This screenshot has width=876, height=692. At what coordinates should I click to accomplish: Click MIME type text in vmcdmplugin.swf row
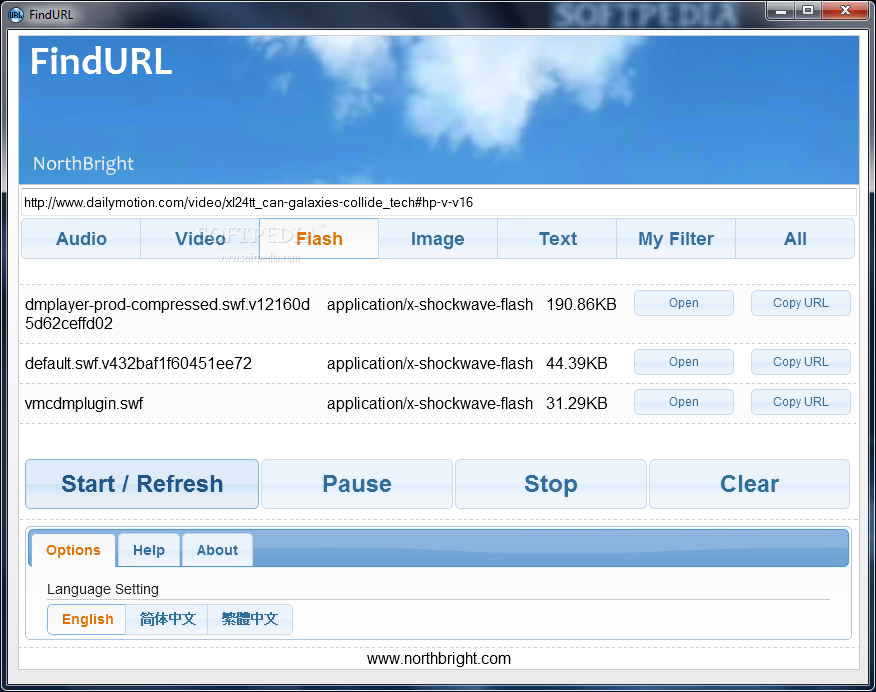point(430,403)
